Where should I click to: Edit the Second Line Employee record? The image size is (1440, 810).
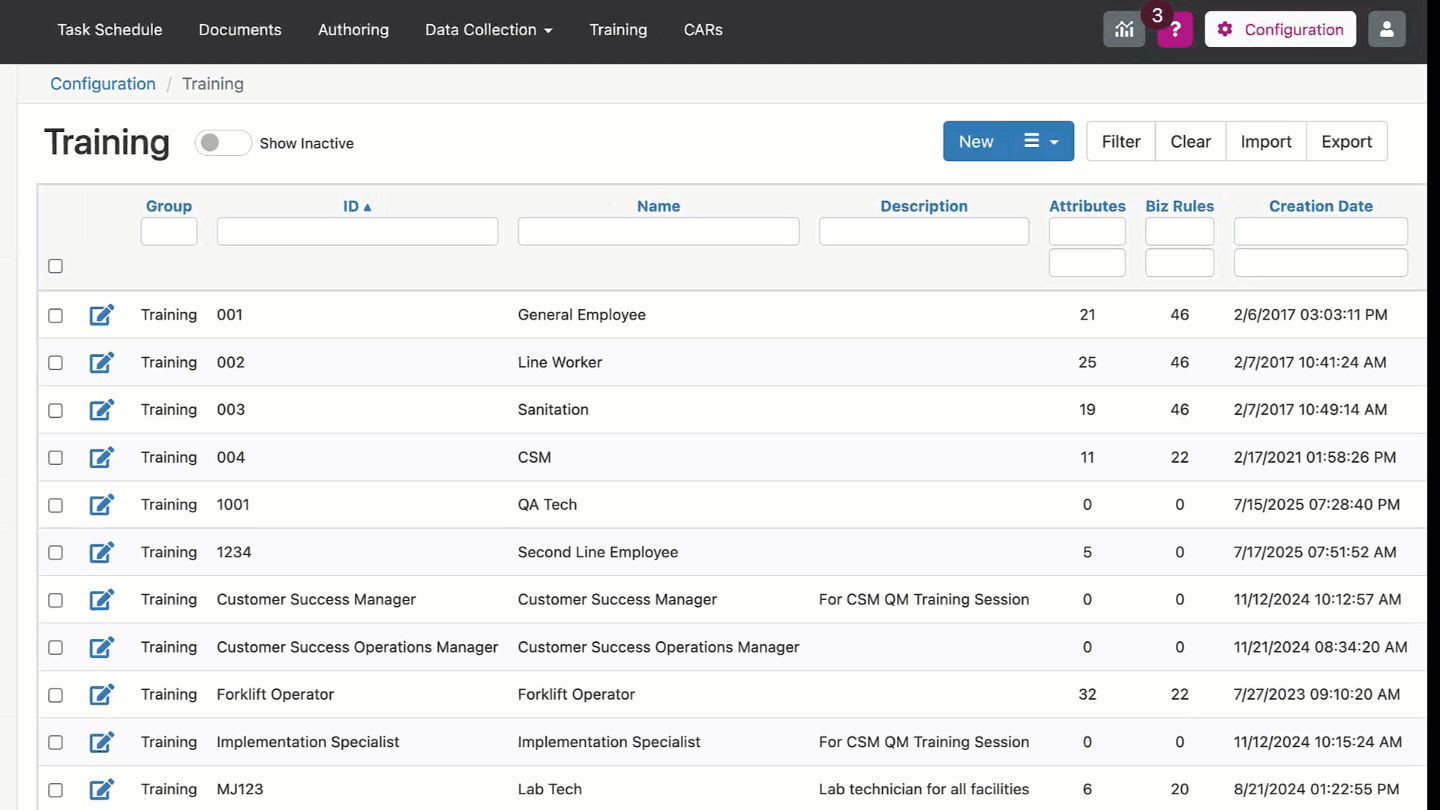(102, 552)
